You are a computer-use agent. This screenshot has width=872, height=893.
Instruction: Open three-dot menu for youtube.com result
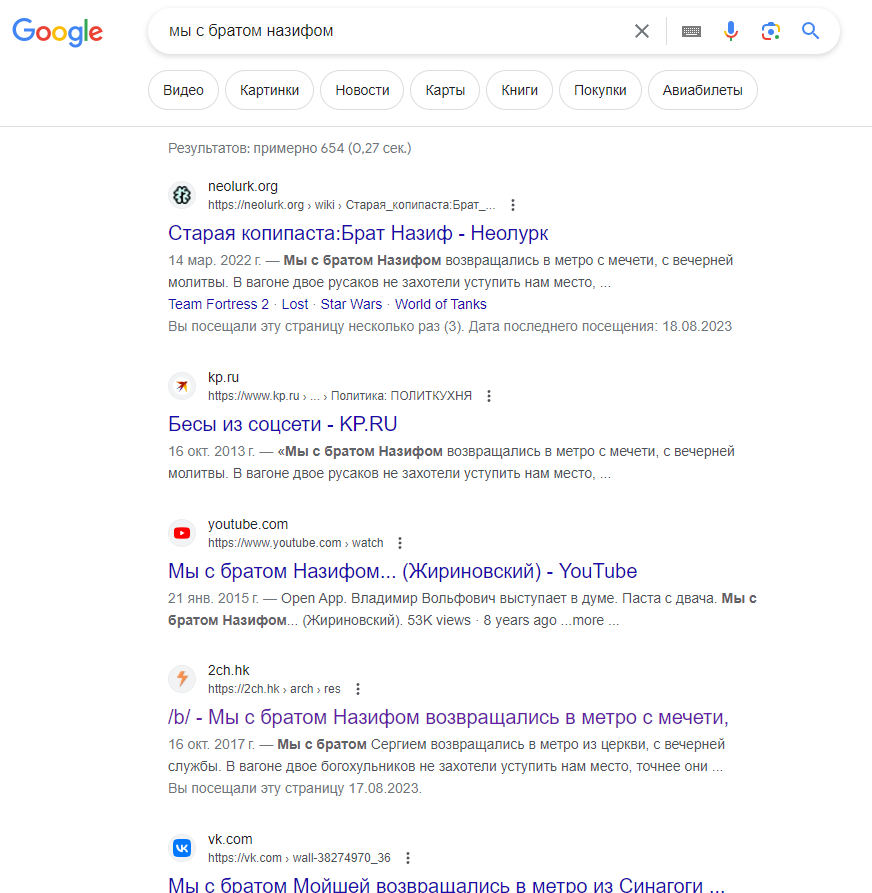click(400, 543)
